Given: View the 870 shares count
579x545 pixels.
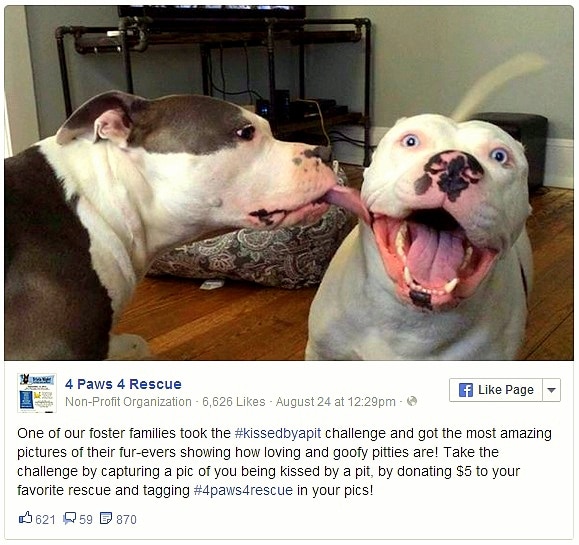Looking at the screenshot, I should [126, 520].
